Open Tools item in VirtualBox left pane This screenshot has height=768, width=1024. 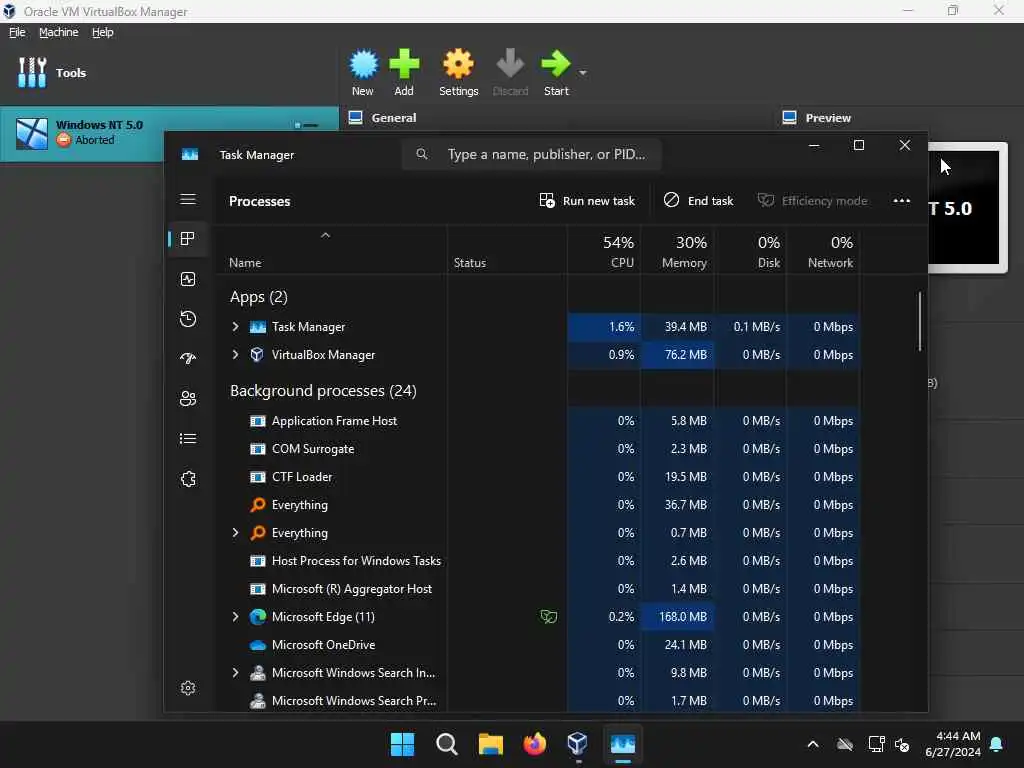[x=52, y=72]
